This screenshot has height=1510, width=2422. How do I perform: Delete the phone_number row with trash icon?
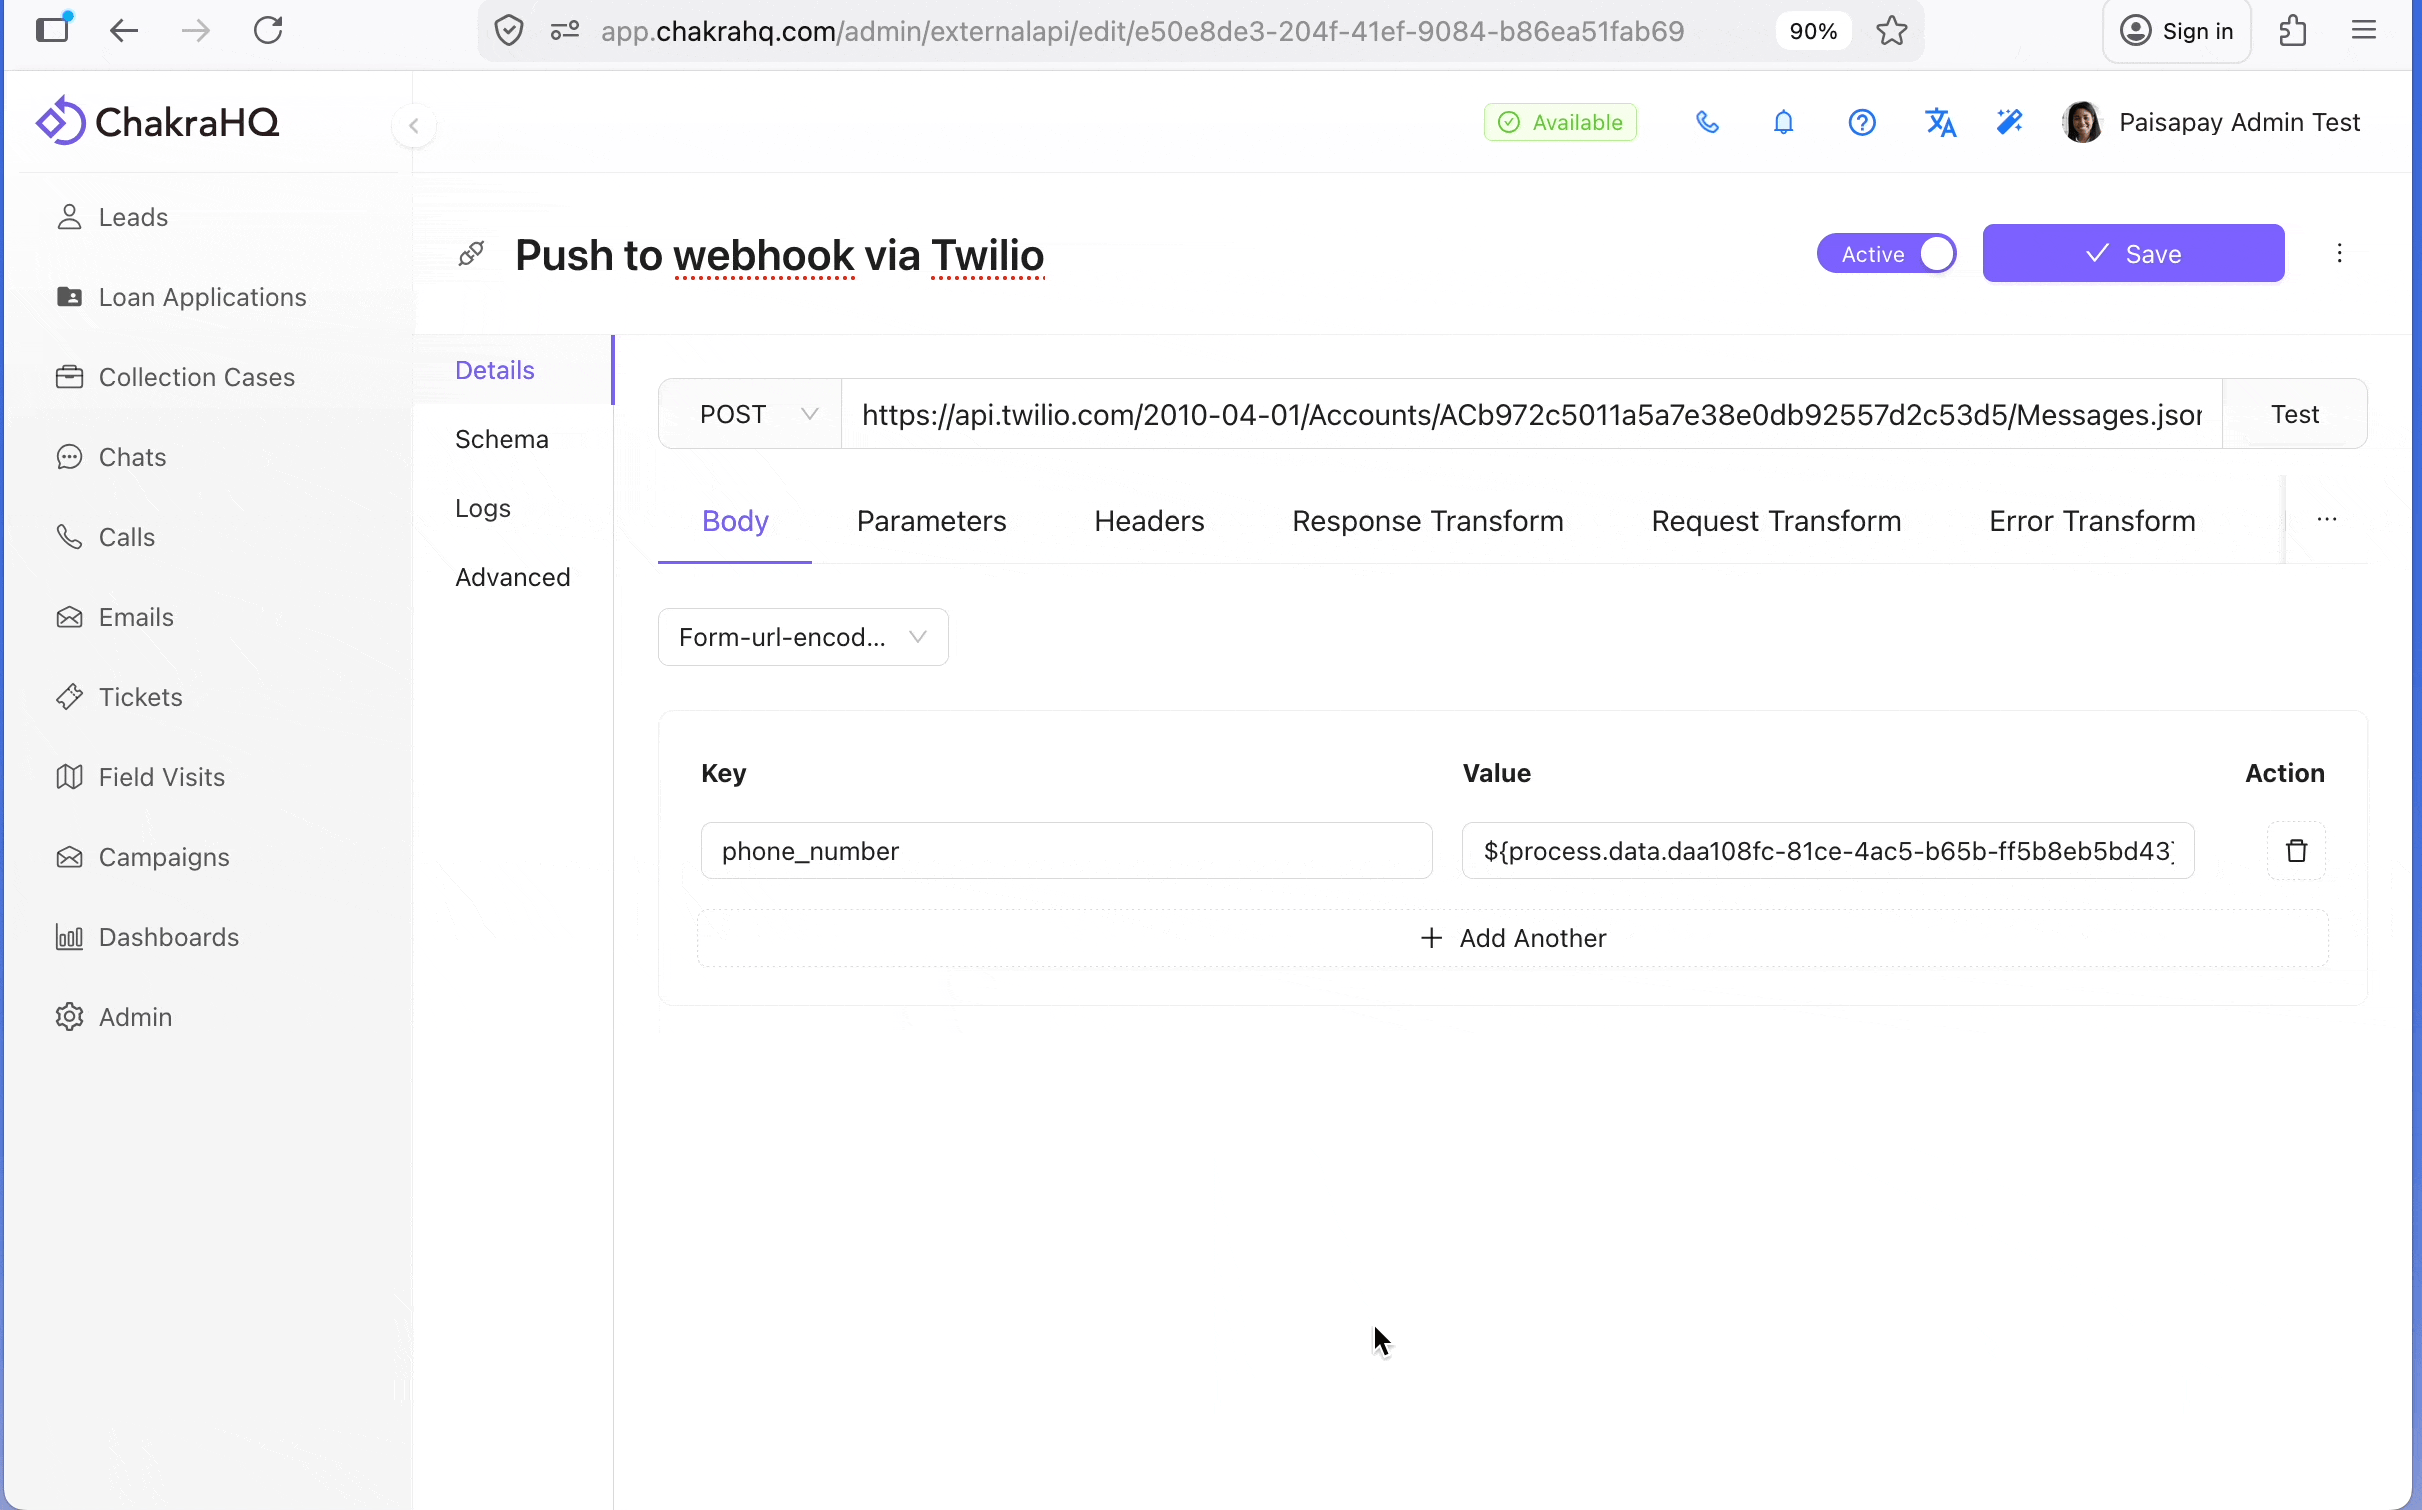coord(2296,851)
